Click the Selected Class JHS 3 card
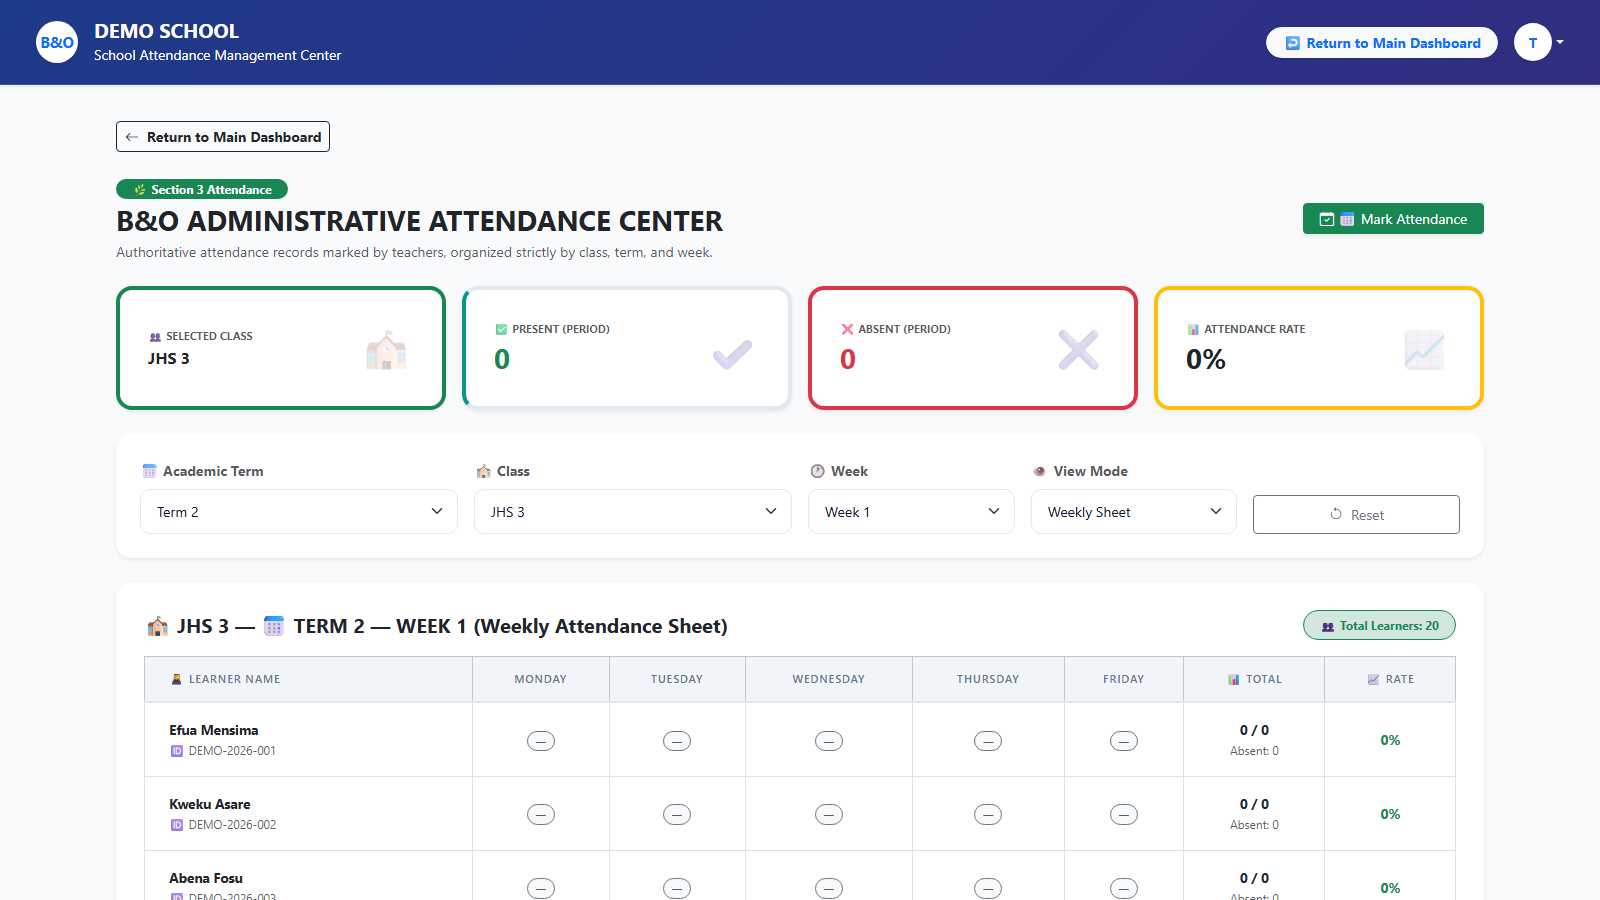Image resolution: width=1600 pixels, height=900 pixels. (281, 348)
